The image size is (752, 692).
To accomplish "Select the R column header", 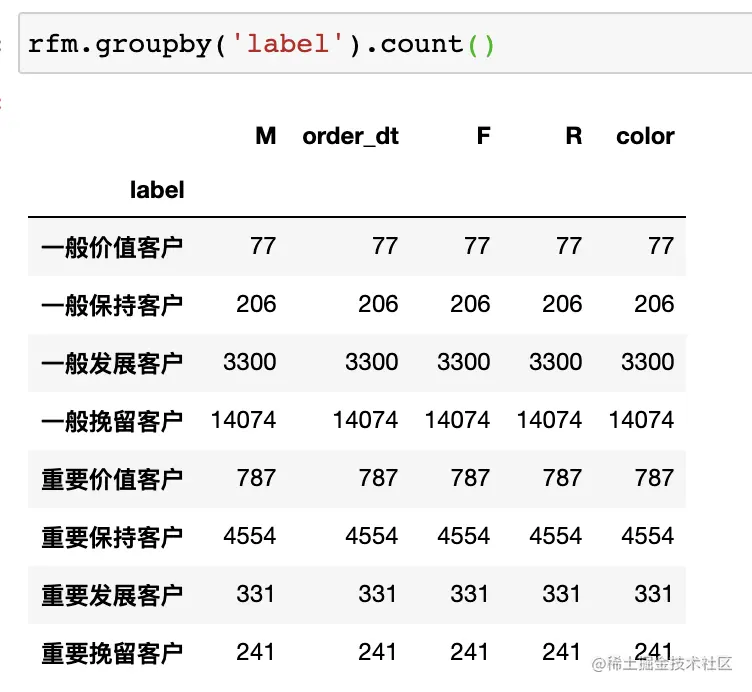I will coord(574,136).
